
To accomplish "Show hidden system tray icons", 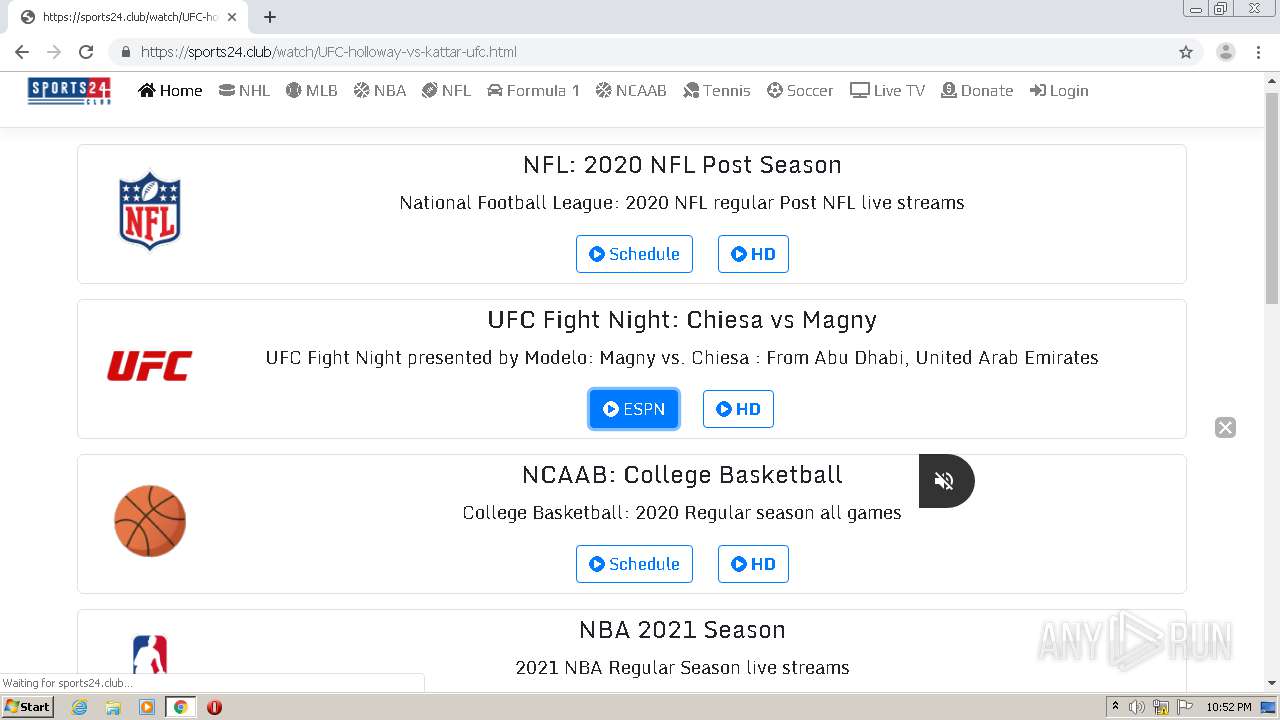I will (1115, 707).
